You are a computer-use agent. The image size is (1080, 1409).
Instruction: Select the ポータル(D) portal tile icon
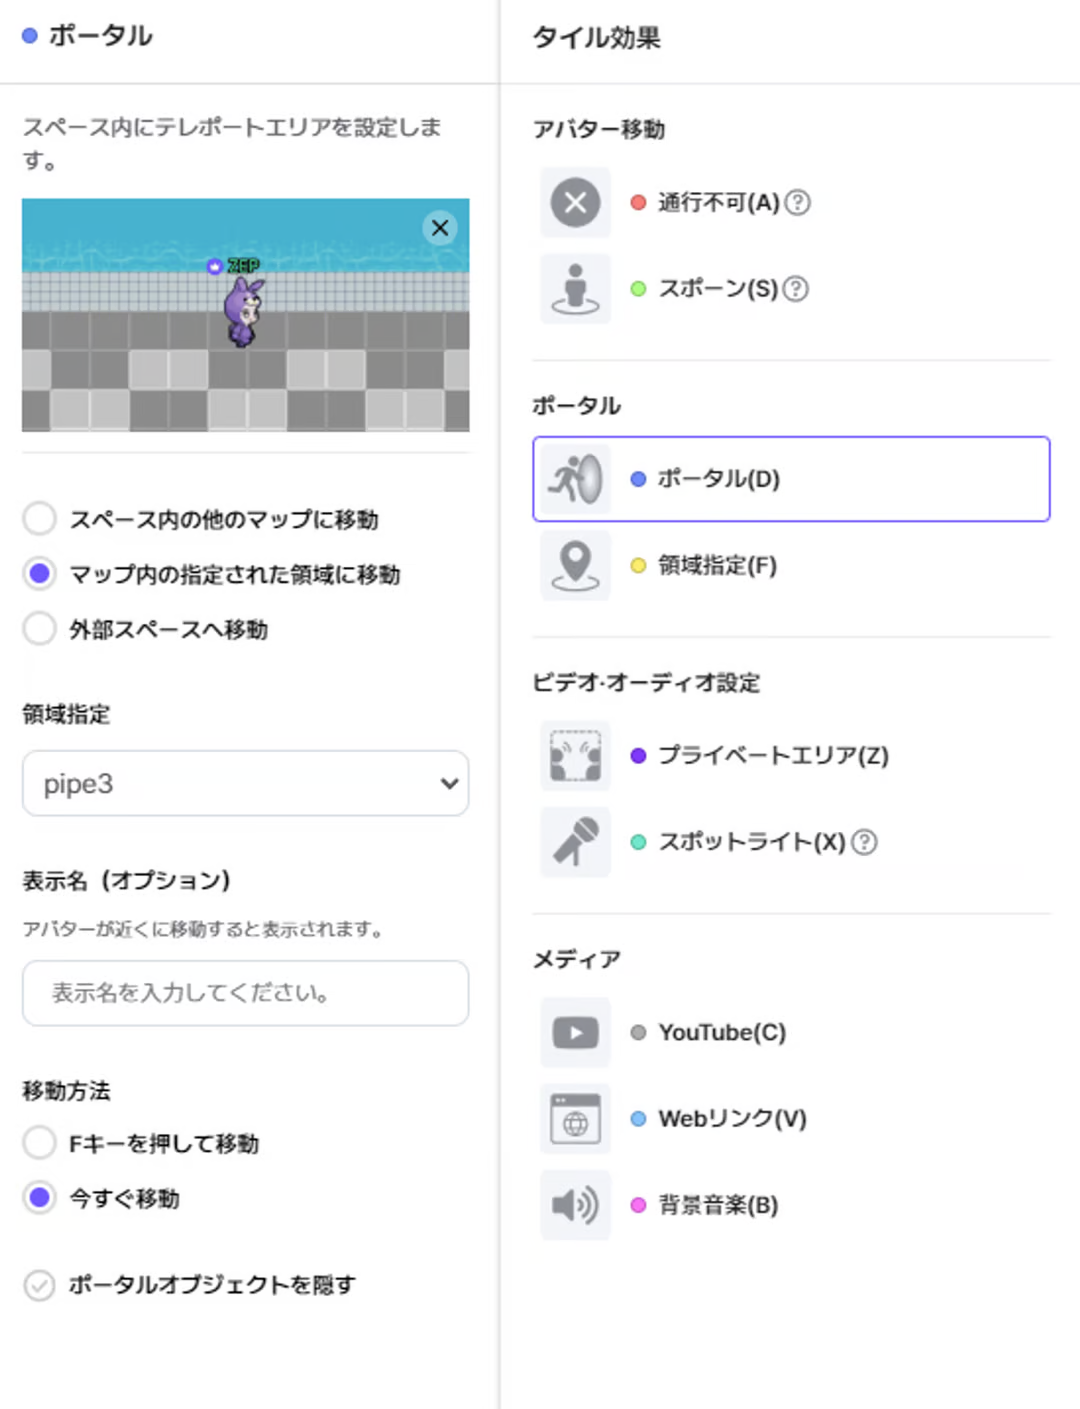coord(575,479)
